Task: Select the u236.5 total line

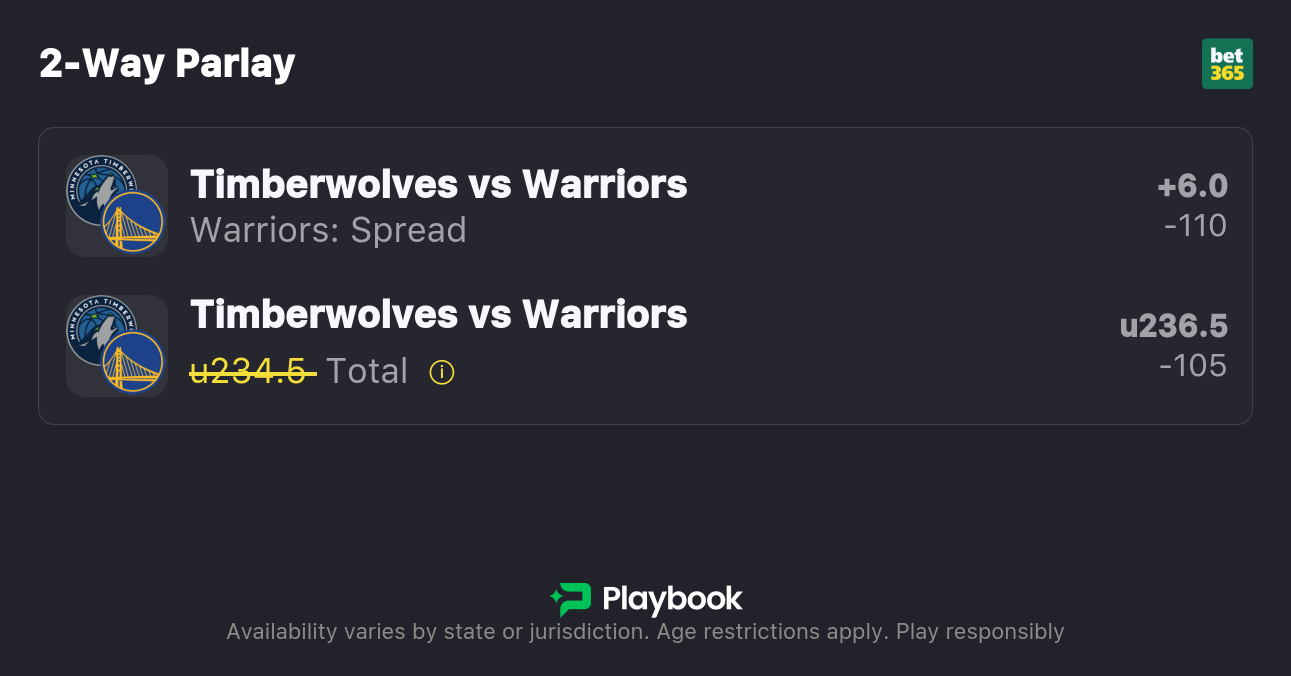Action: coord(1173,326)
